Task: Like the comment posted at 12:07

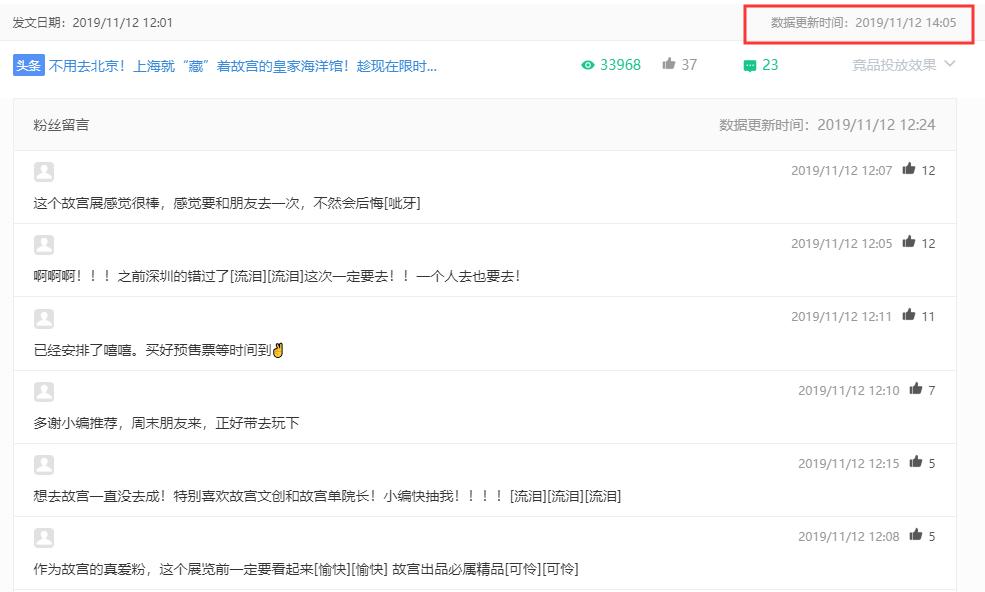Action: click(909, 169)
